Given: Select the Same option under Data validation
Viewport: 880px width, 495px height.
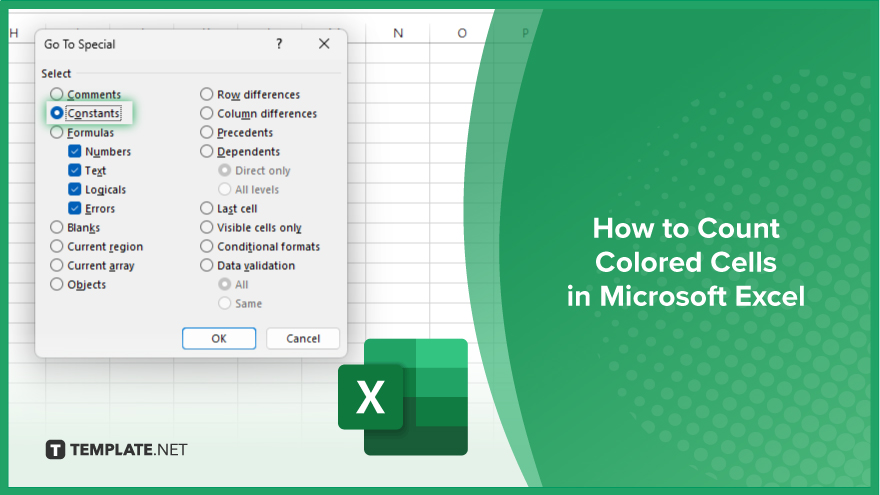Looking at the screenshot, I should click(x=224, y=303).
